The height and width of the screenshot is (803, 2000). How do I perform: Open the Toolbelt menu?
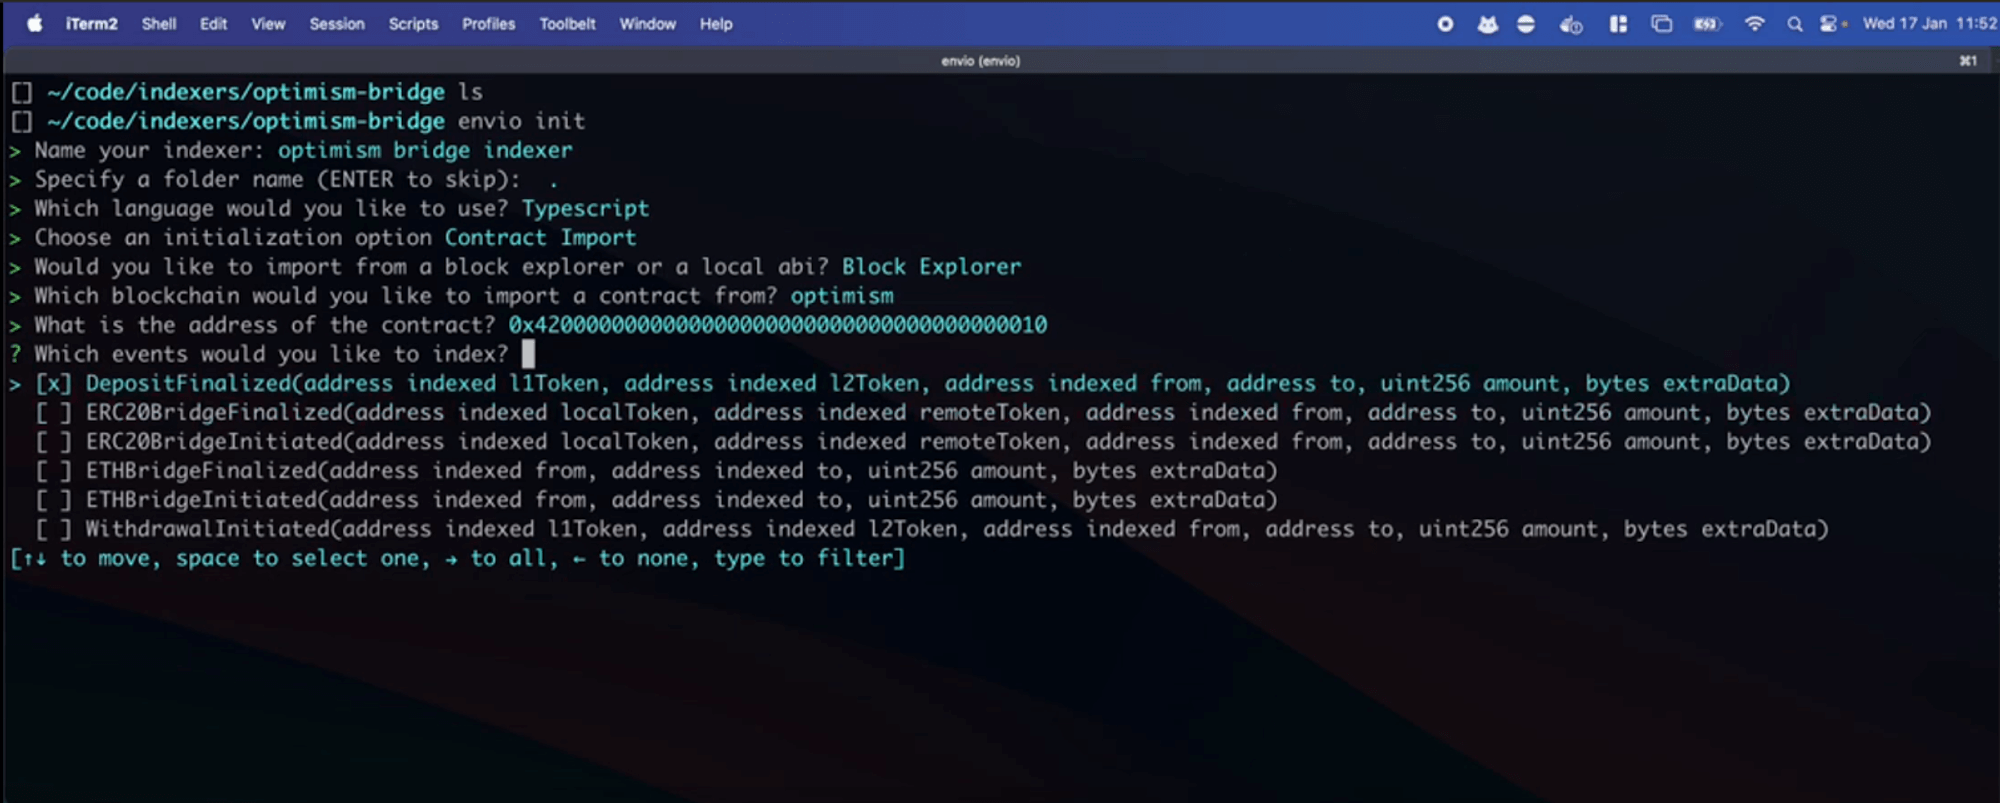coord(567,24)
